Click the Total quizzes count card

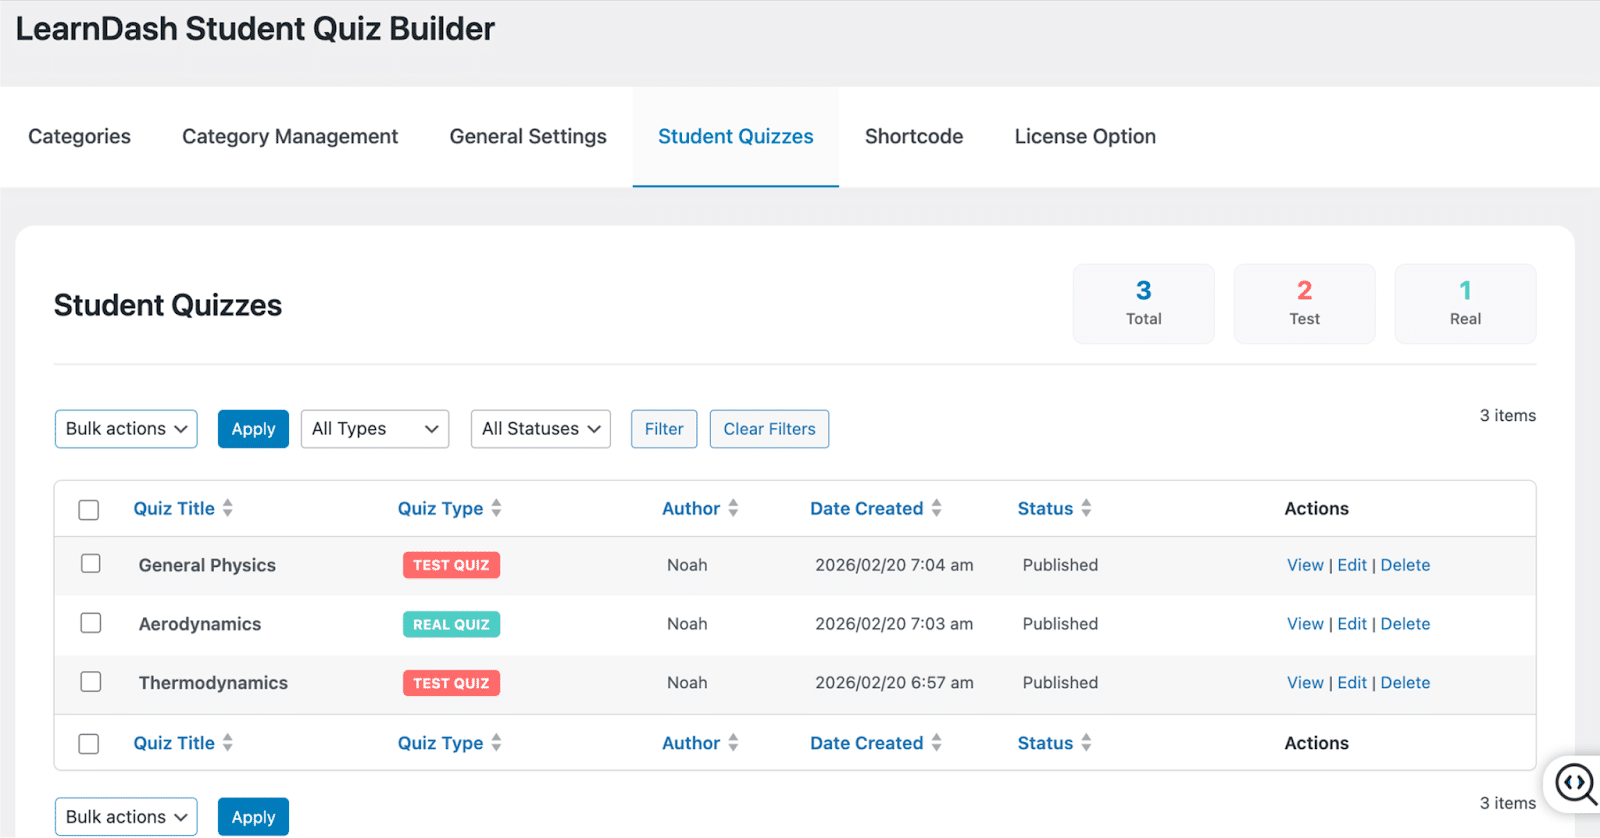click(x=1144, y=304)
